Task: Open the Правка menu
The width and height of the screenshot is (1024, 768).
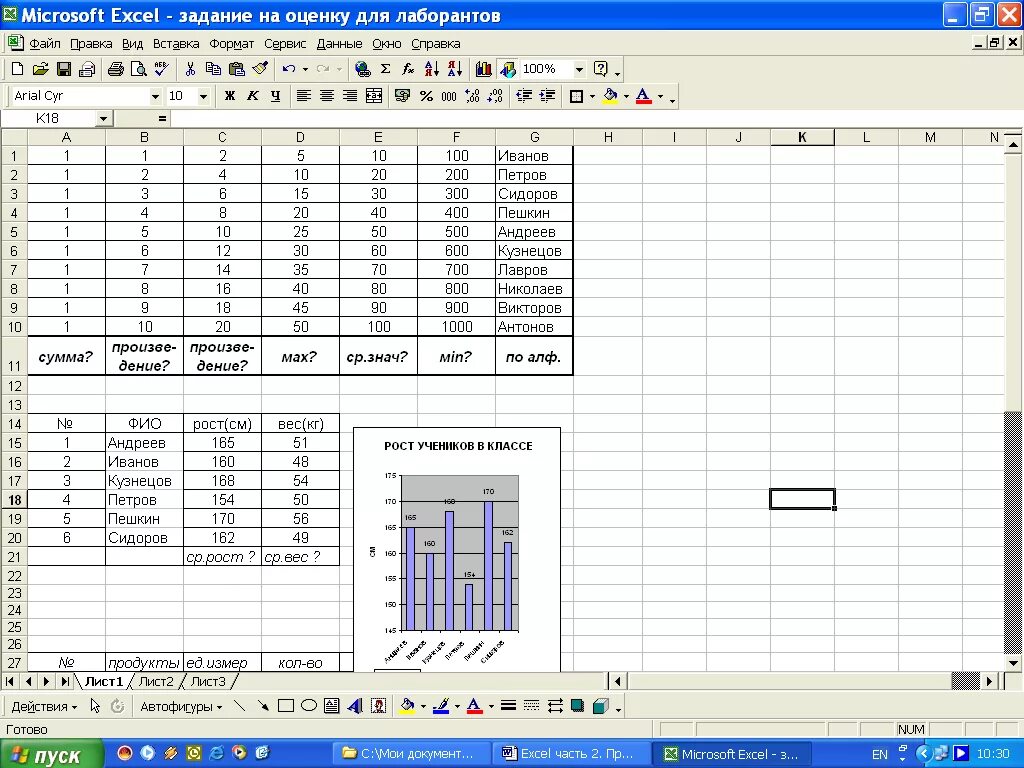Action: click(x=91, y=44)
